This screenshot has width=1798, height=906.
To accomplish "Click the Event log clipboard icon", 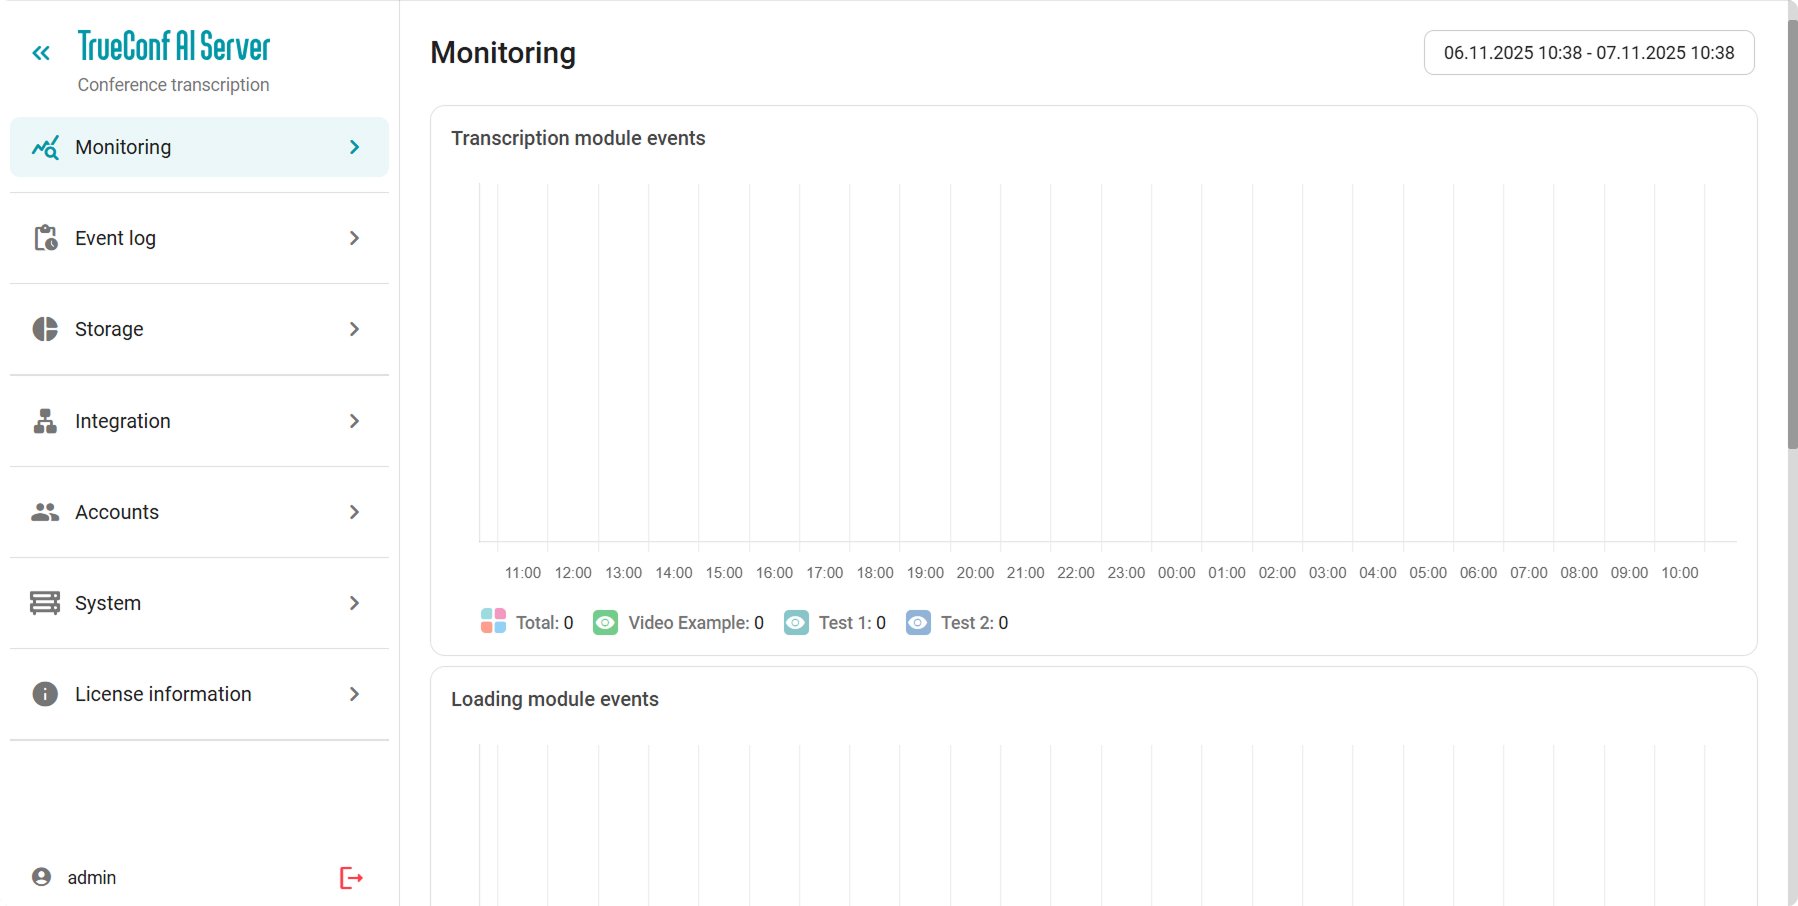I will click(45, 238).
